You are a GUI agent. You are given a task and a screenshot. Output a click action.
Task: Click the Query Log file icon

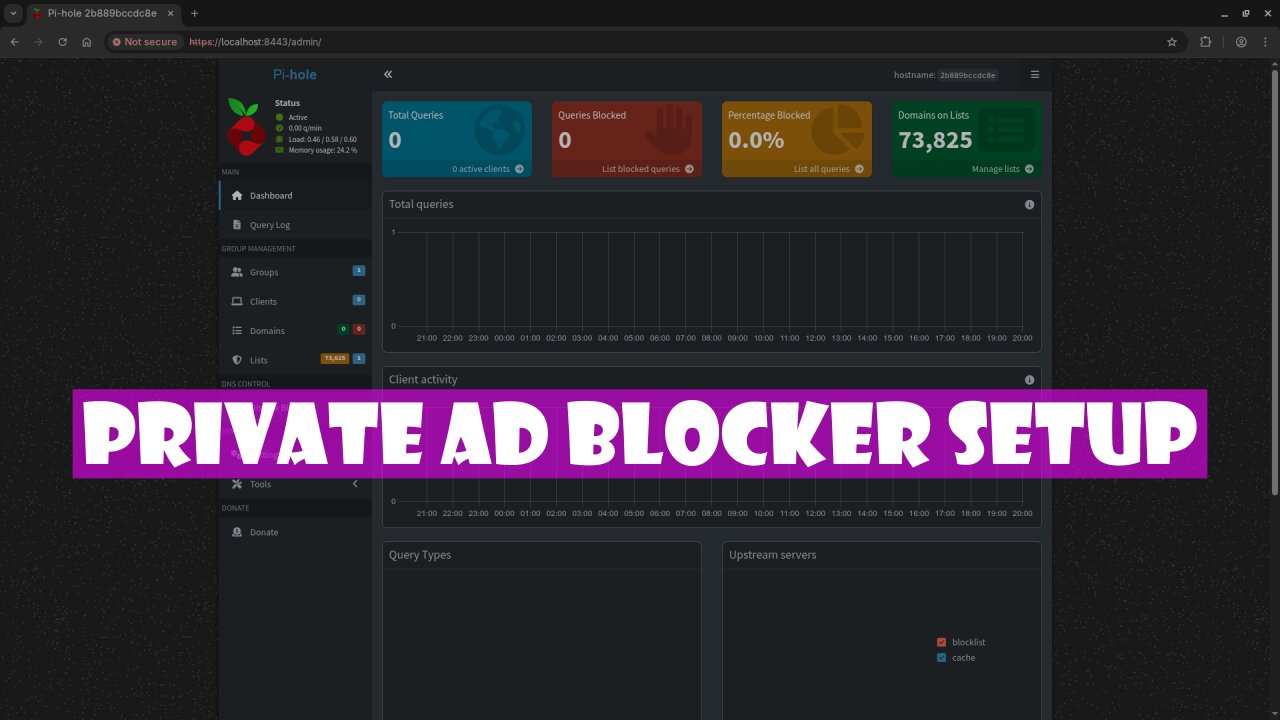[237, 225]
